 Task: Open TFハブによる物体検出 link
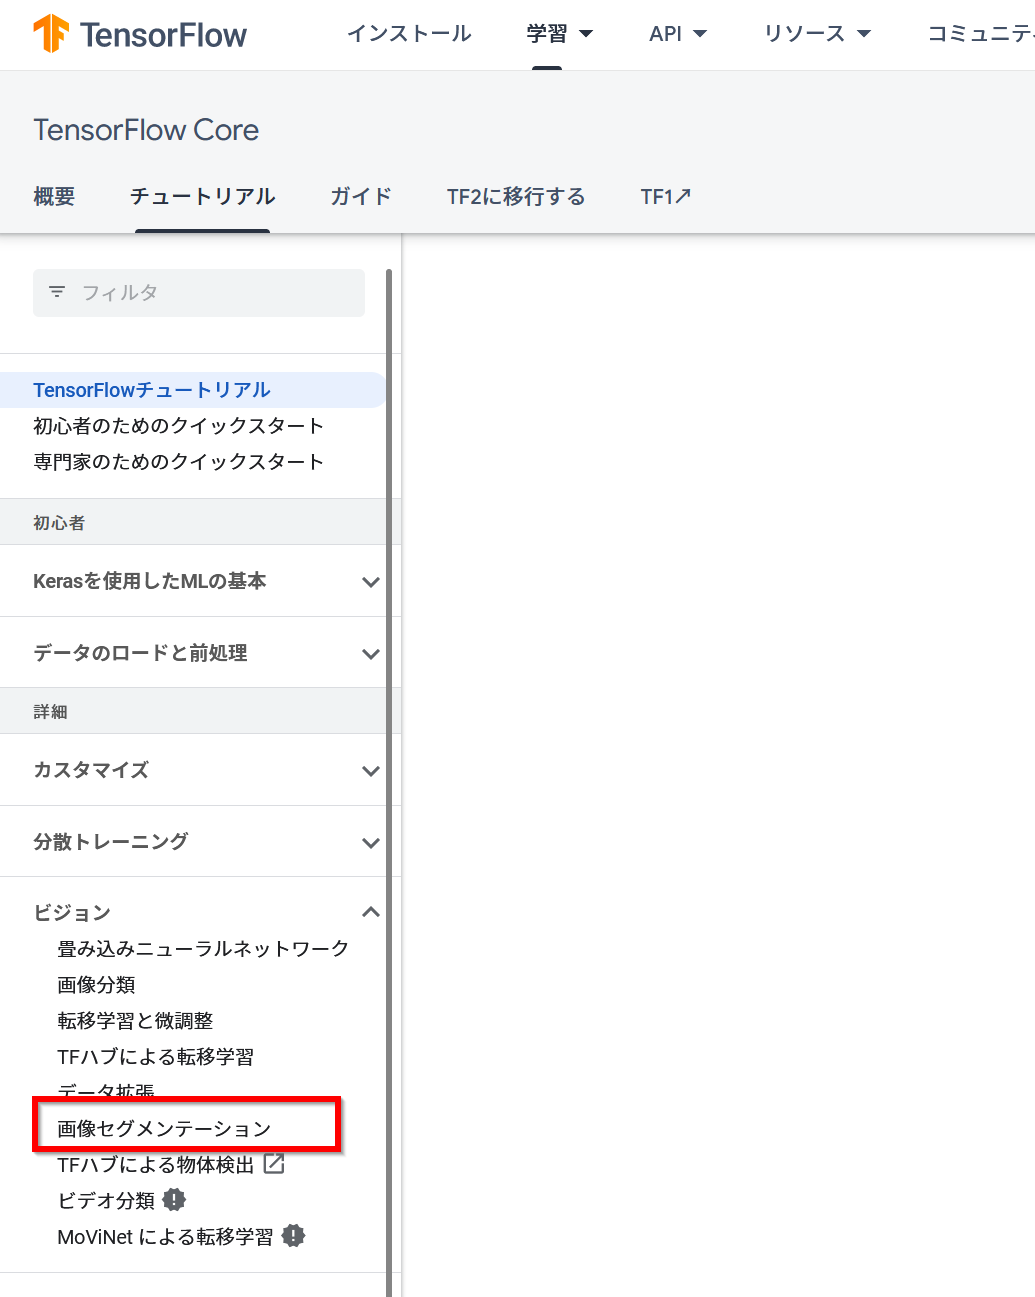tap(156, 1164)
